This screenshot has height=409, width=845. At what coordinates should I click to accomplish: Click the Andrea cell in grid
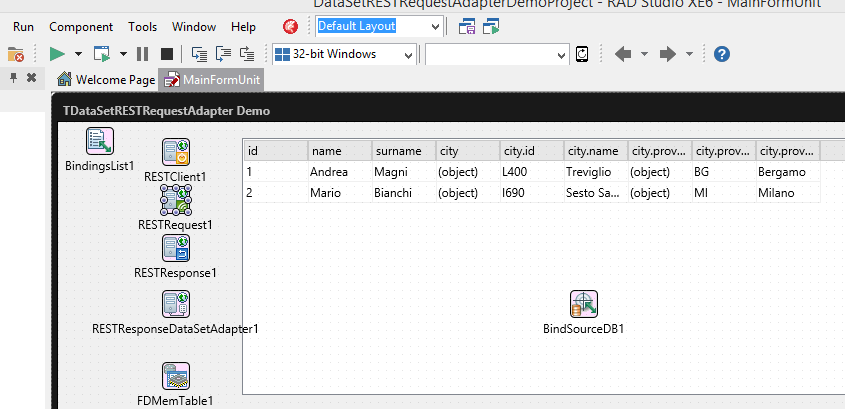coord(340,172)
